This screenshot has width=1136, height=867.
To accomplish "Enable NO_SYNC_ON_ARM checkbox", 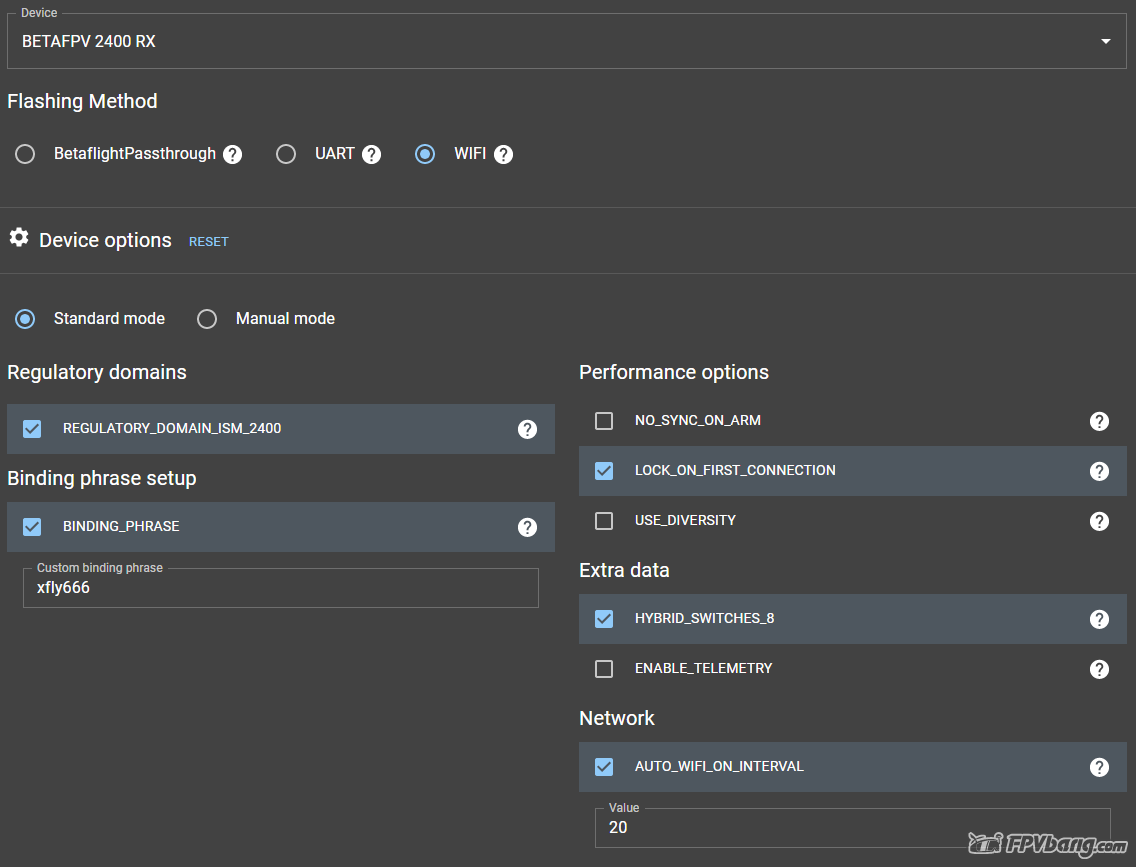I will click(x=604, y=421).
